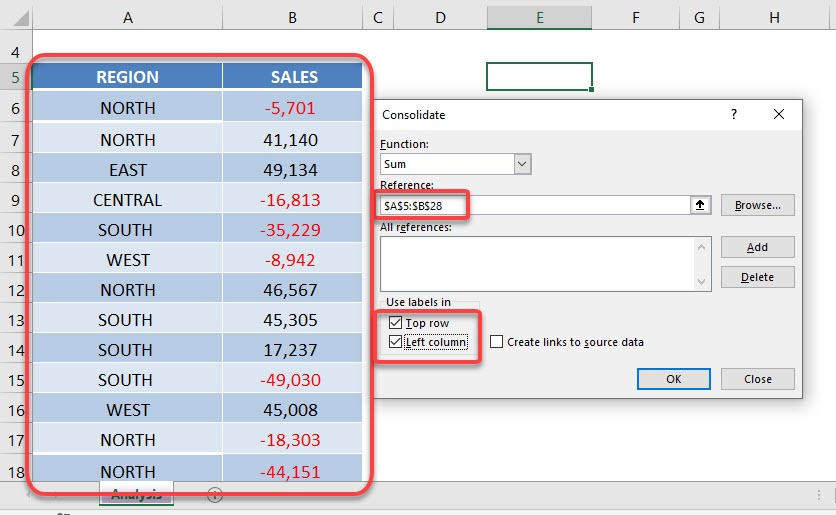Viewport: 836px width, 515px height.
Task: Click the collapse dialog arrow beside Reference field
Action: point(700,205)
